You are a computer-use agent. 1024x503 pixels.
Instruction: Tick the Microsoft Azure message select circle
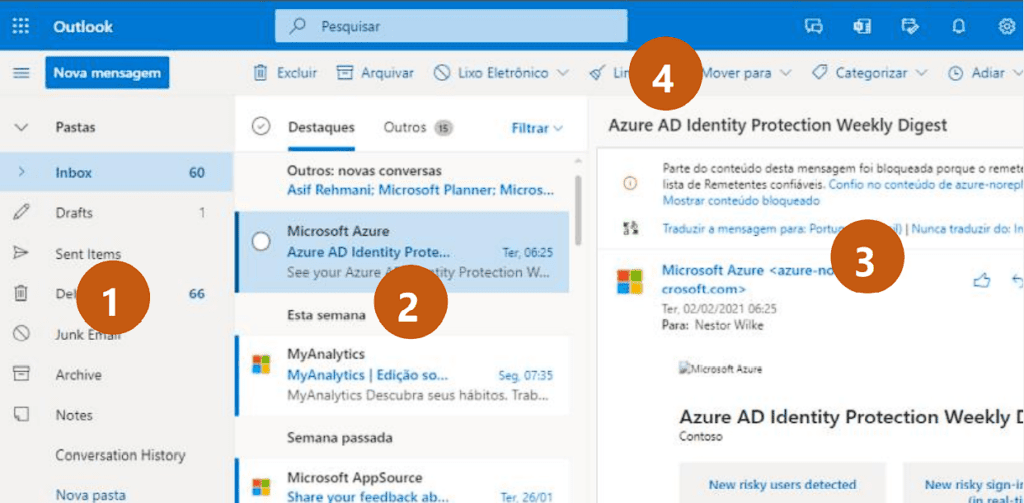coord(261,242)
